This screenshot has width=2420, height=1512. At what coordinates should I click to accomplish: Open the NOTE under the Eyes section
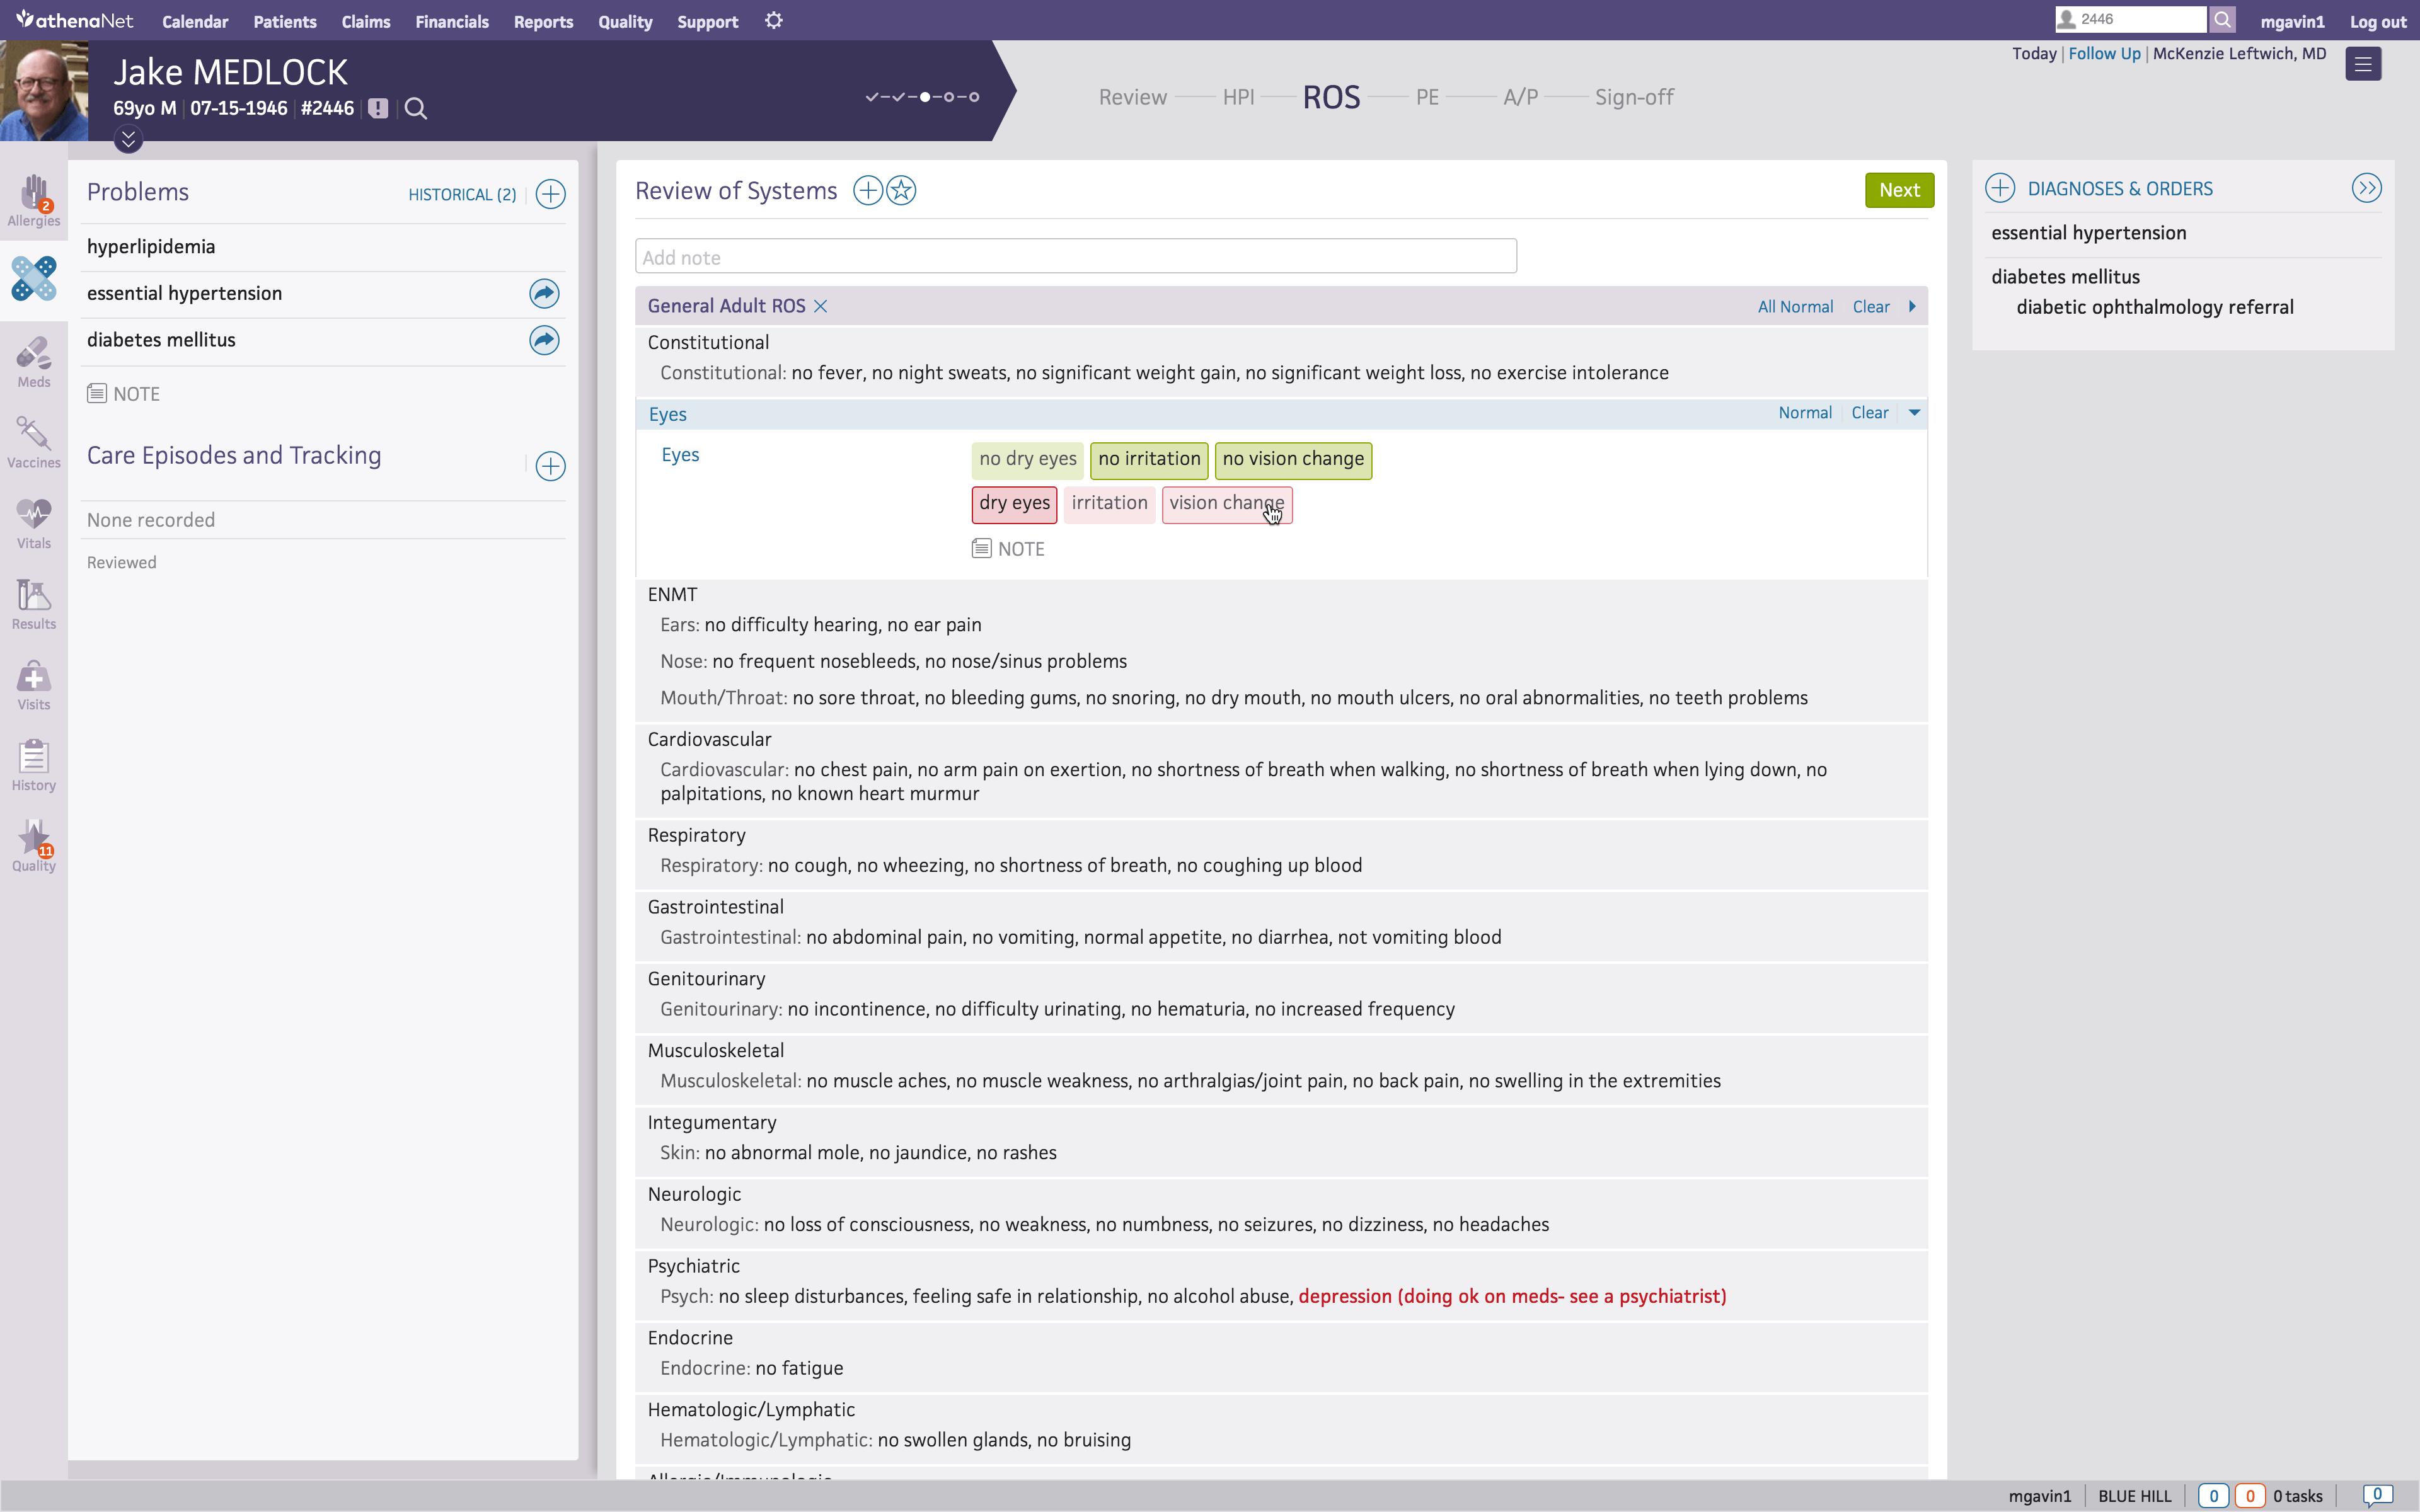point(1008,548)
